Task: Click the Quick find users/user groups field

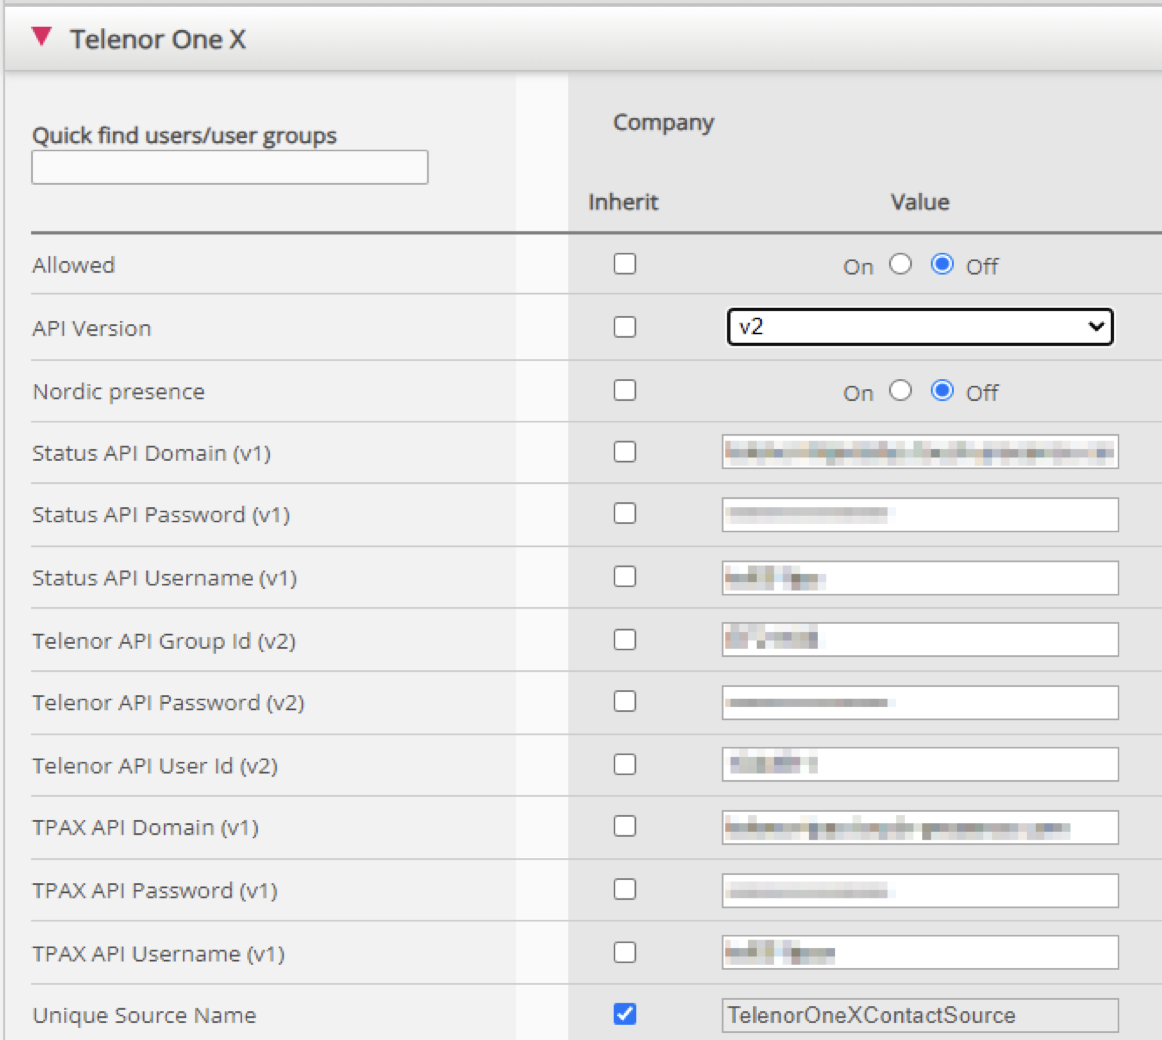Action: click(x=230, y=167)
